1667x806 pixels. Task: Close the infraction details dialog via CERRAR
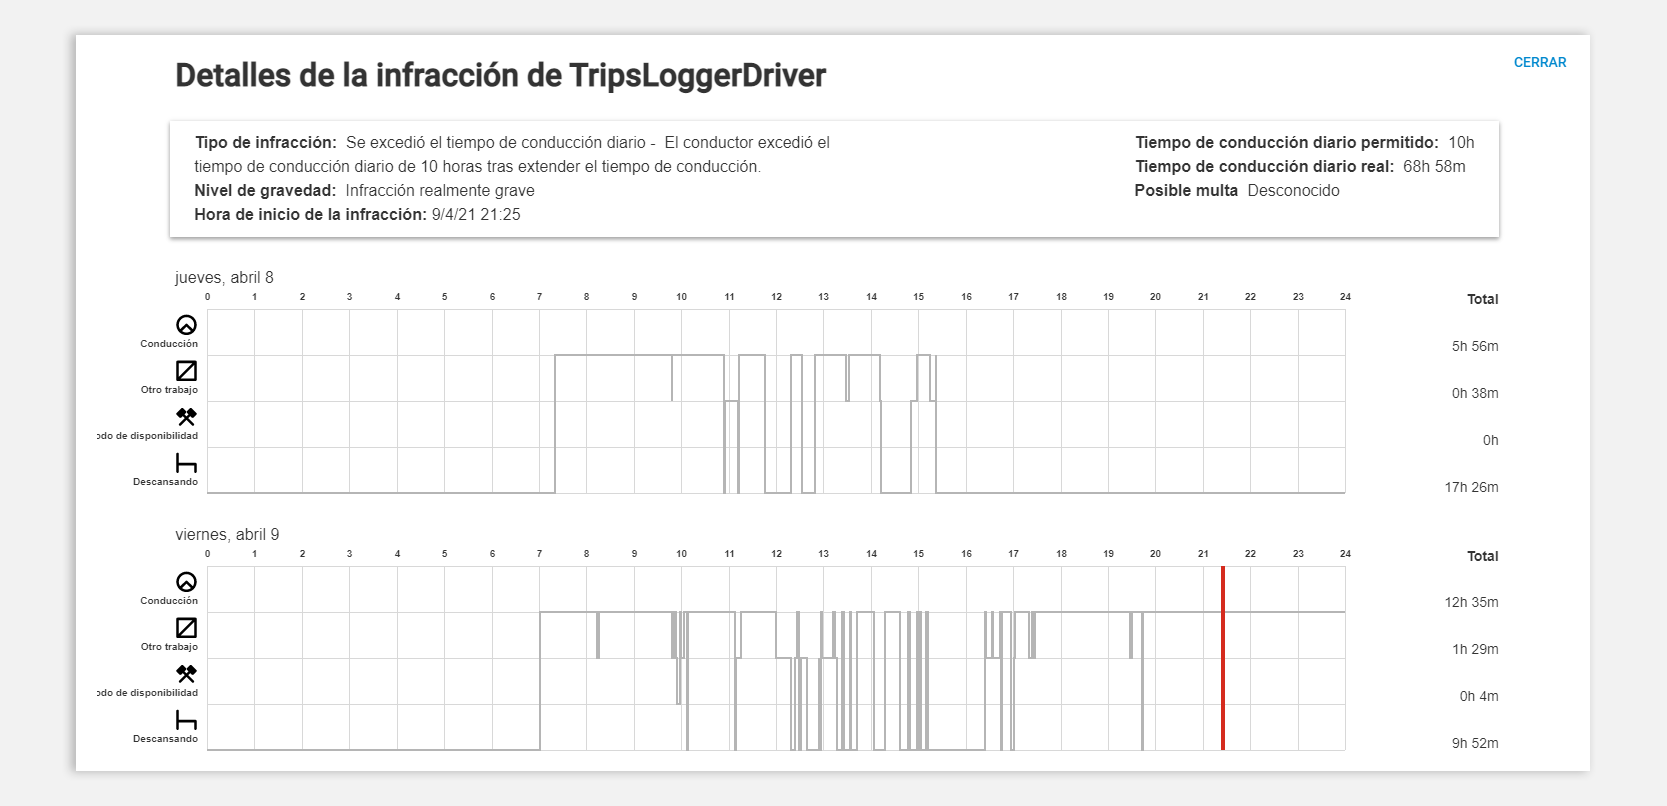click(x=1540, y=62)
